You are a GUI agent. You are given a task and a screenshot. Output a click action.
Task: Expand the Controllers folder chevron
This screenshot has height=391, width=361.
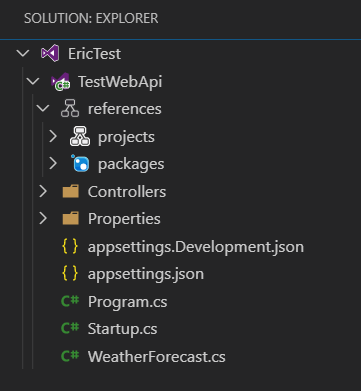[x=43, y=191]
